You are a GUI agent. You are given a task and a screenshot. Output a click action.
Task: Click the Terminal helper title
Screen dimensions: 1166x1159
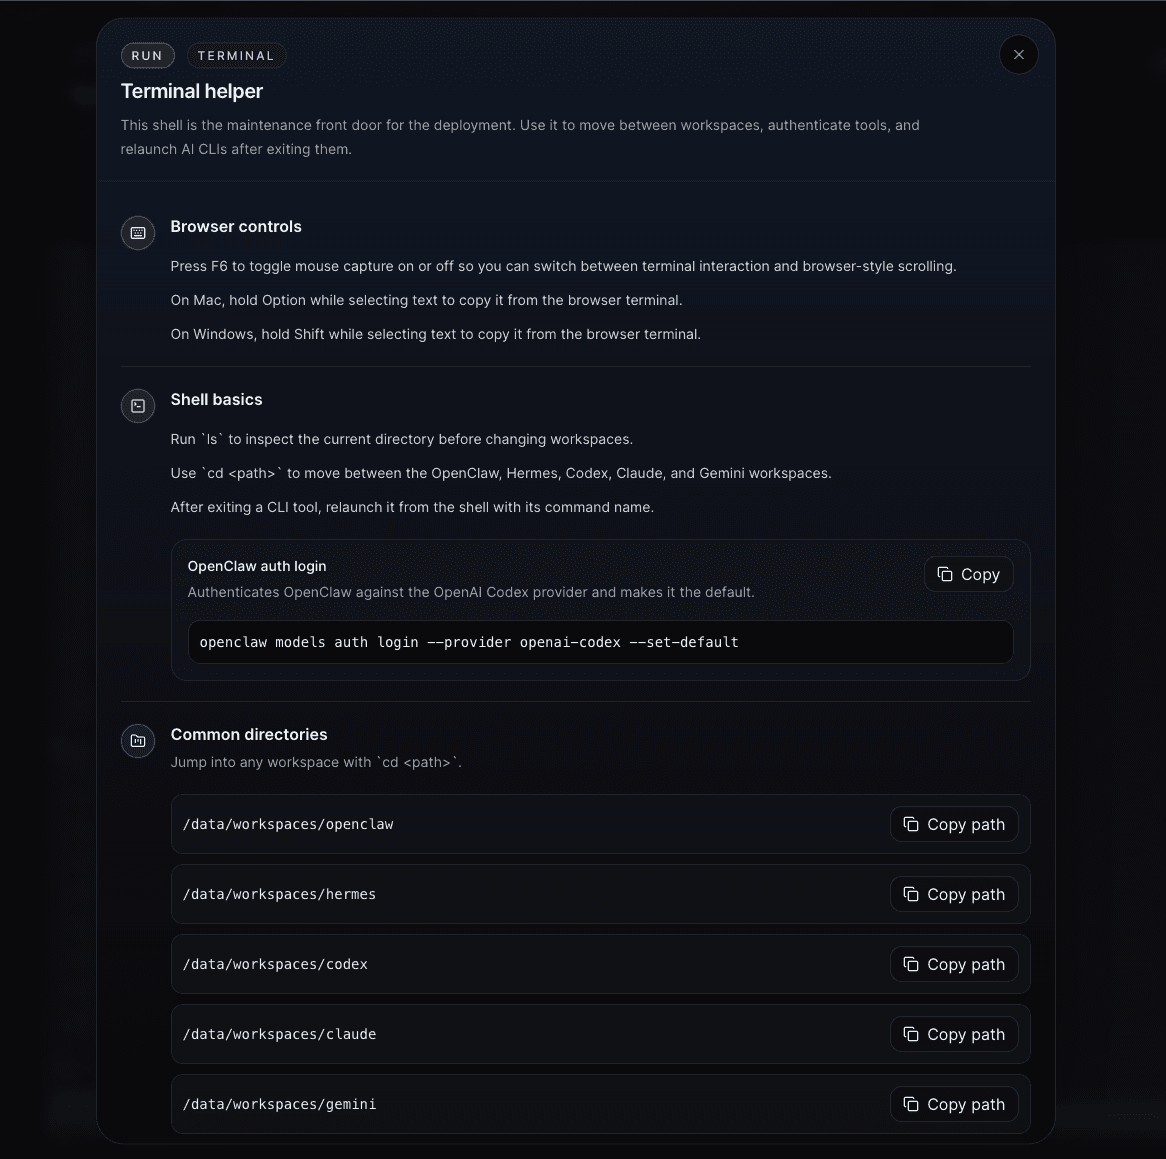(192, 91)
